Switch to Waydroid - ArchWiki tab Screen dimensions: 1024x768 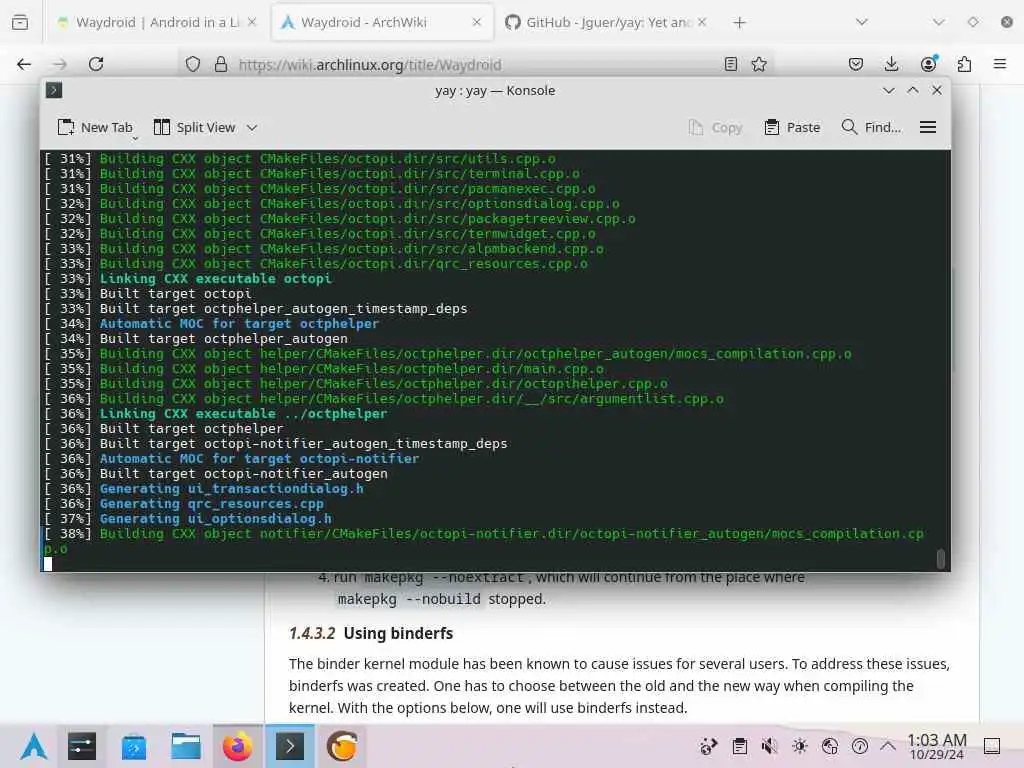point(381,22)
